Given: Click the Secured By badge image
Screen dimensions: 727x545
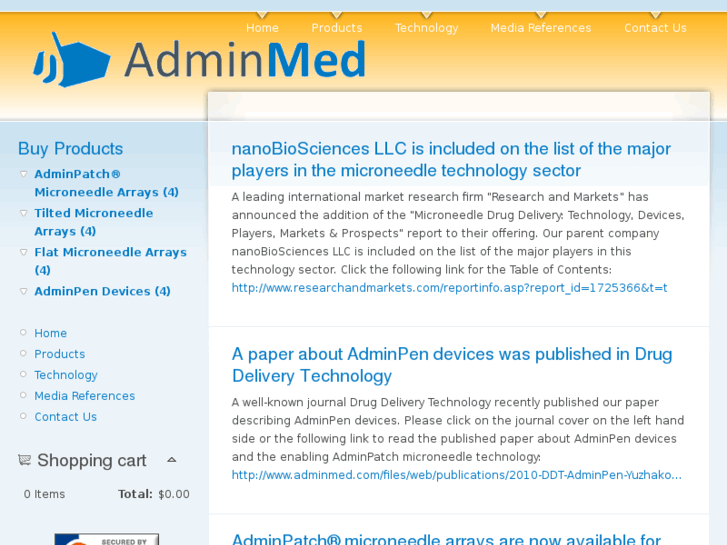Looking at the screenshot, I should point(107,539).
